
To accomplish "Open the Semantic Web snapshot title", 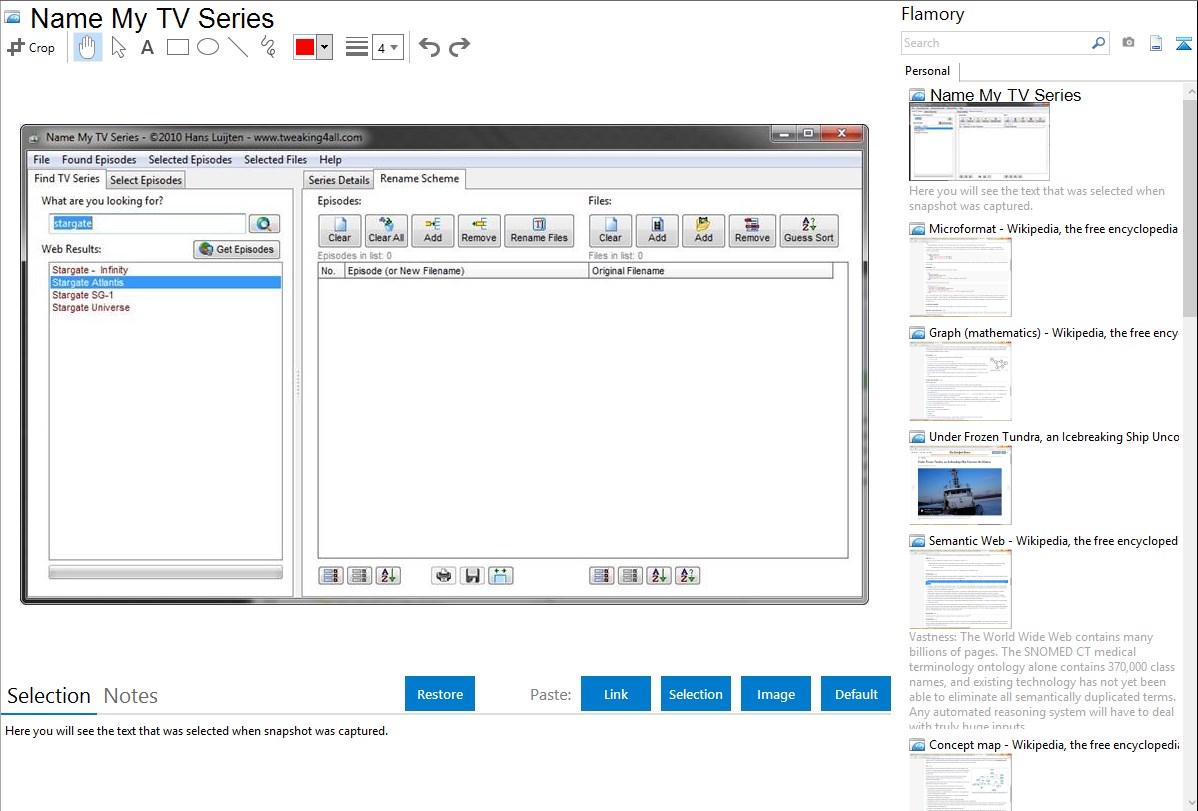I will click(1053, 540).
